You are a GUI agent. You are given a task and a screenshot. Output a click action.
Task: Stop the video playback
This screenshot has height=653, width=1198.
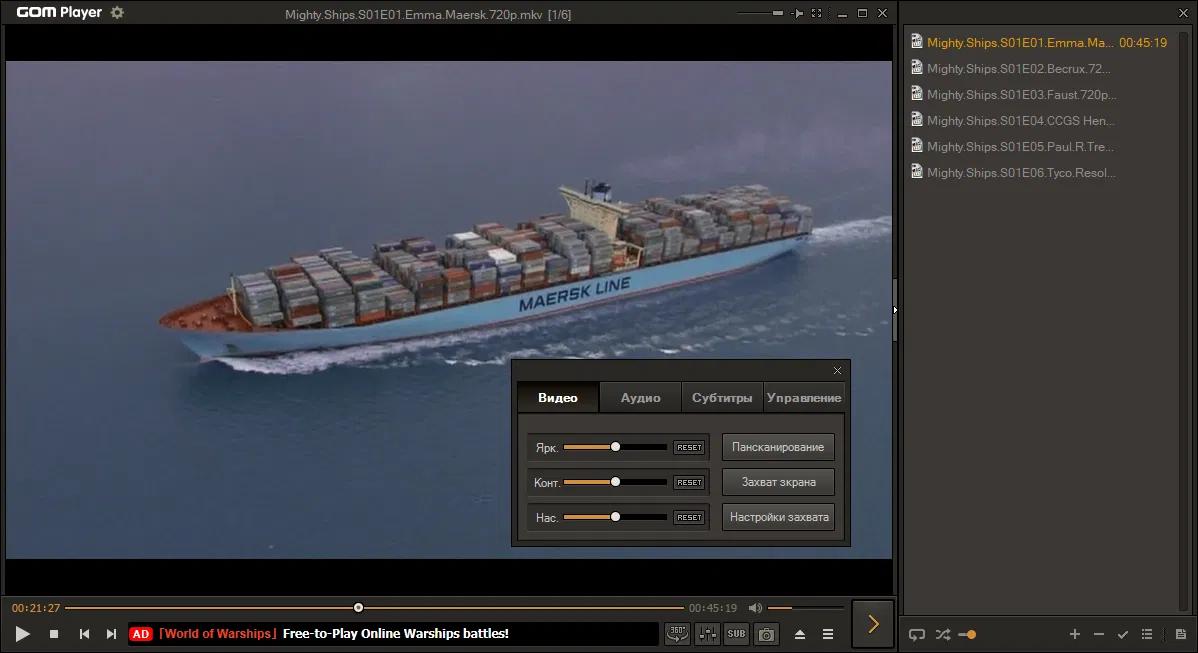(53, 634)
